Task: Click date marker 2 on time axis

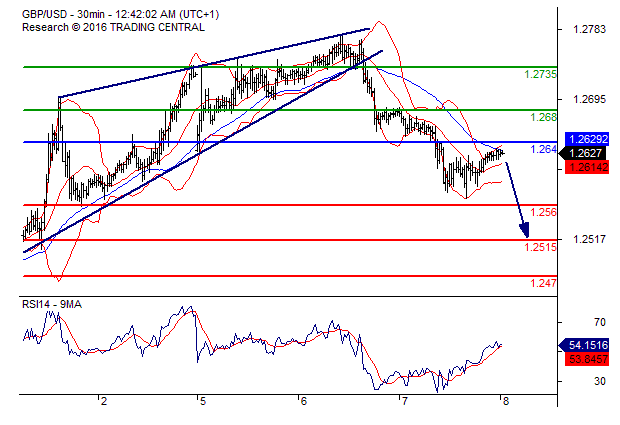Action: (103, 402)
